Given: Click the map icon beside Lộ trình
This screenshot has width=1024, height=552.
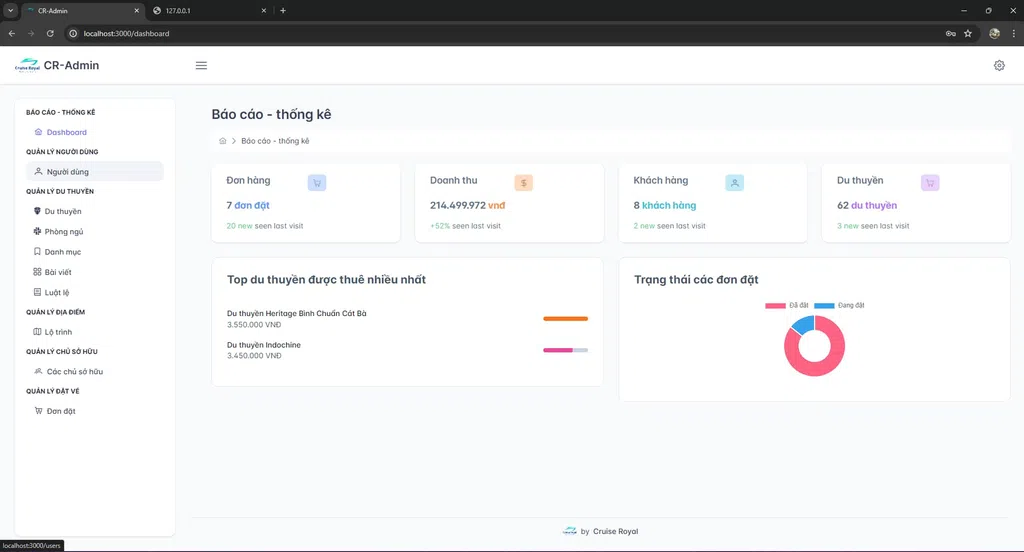Looking at the screenshot, I should pos(37,332).
